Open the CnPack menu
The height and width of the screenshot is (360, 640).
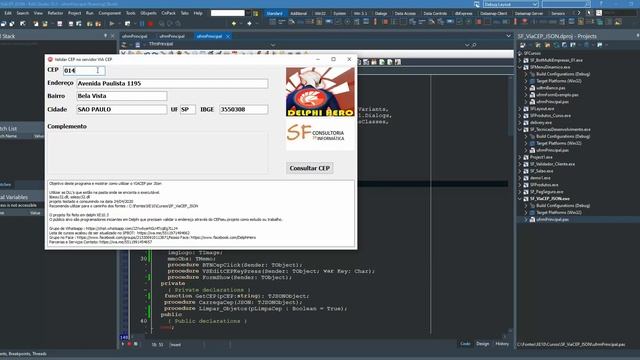[168, 13]
